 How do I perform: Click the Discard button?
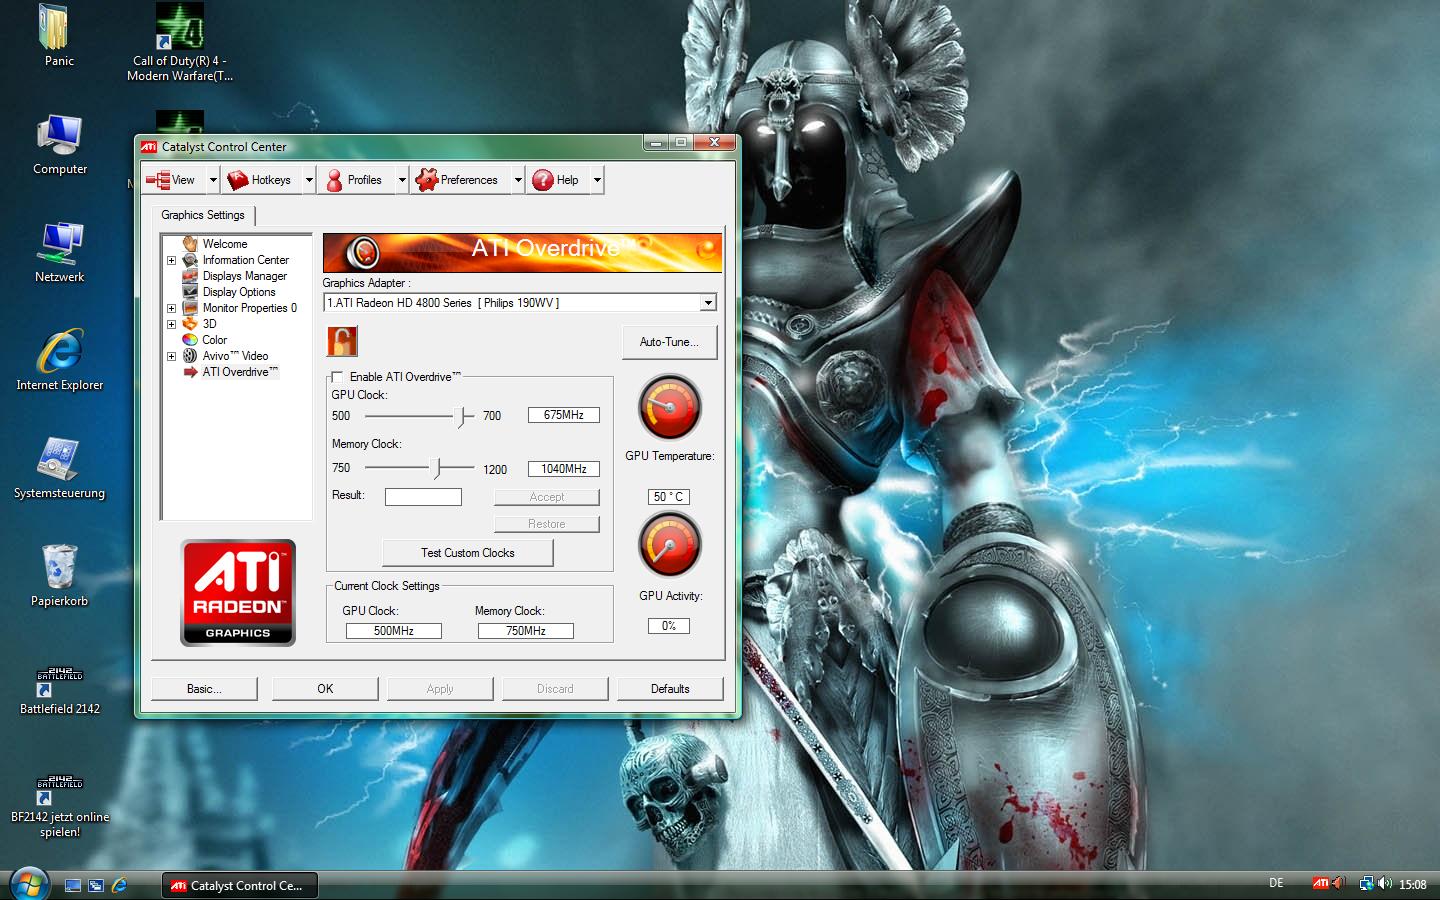pos(555,689)
